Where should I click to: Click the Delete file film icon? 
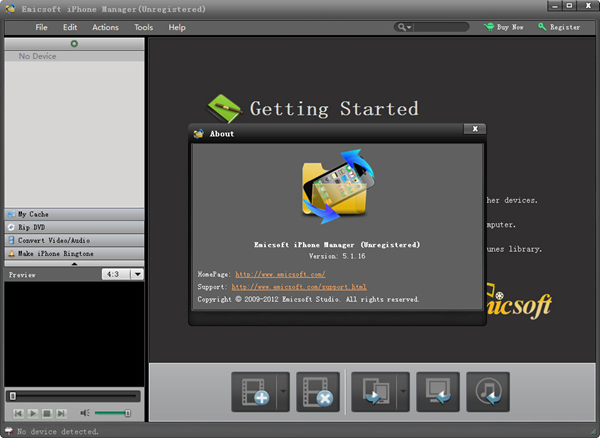[x=318, y=392]
